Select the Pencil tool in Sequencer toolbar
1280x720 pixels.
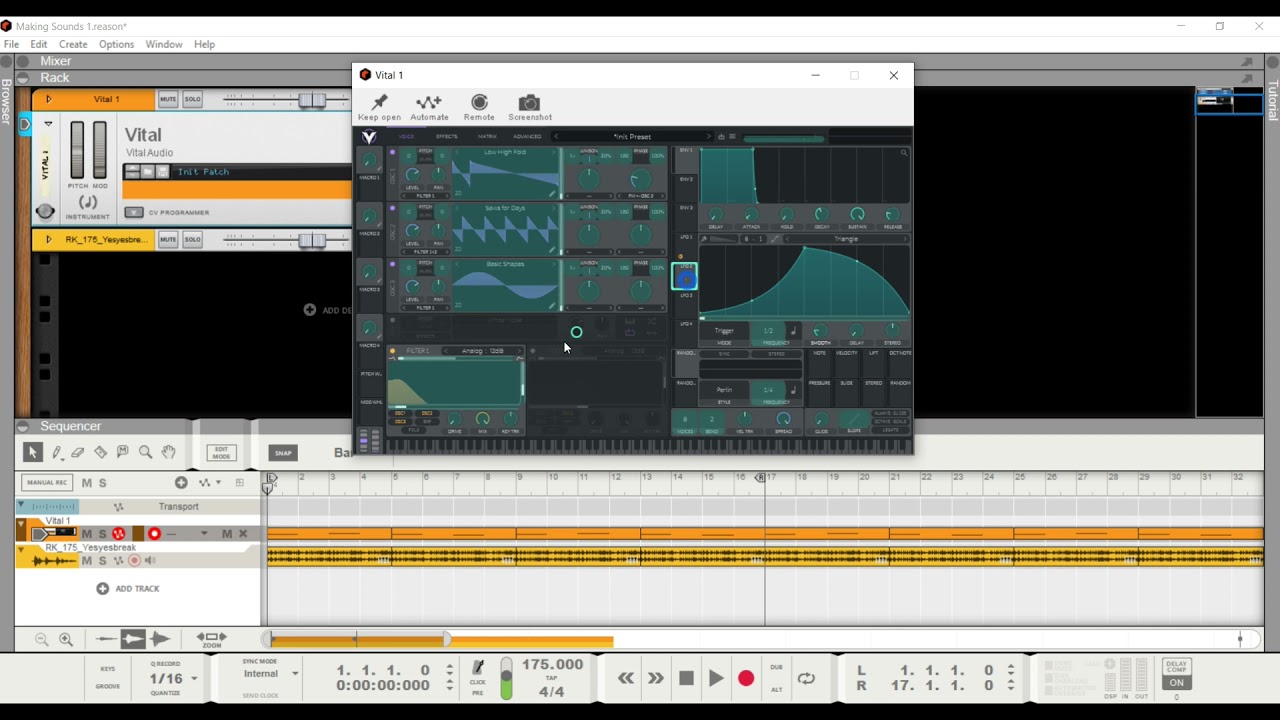point(57,453)
